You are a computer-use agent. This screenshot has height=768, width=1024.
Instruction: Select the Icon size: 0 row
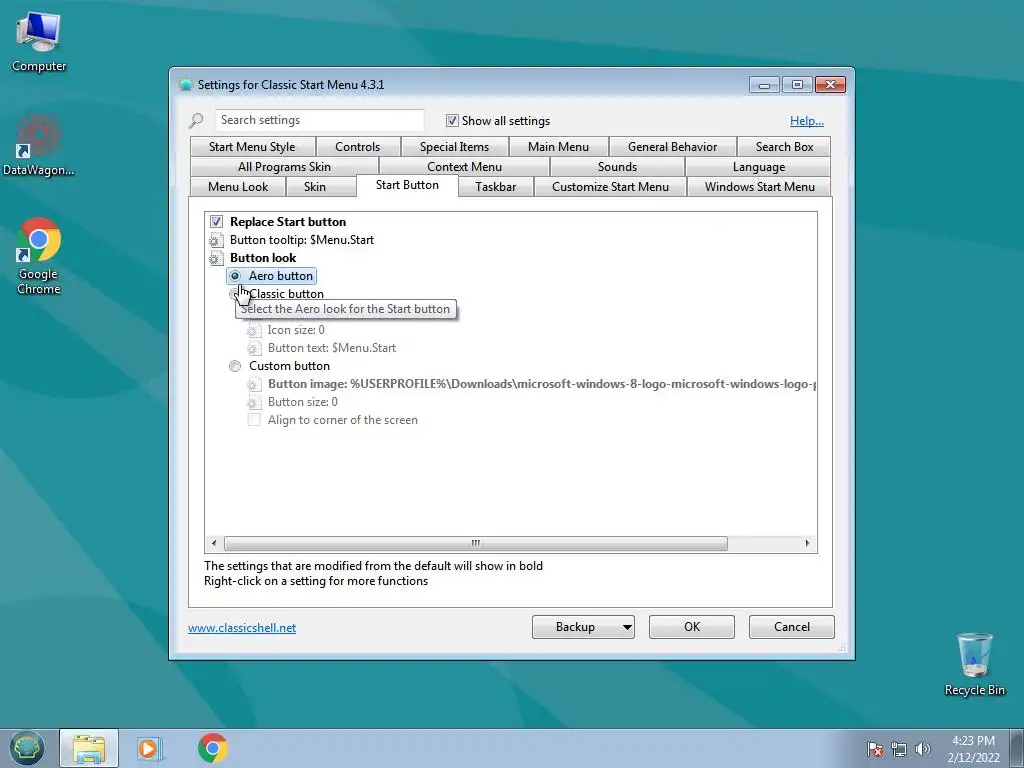click(296, 330)
